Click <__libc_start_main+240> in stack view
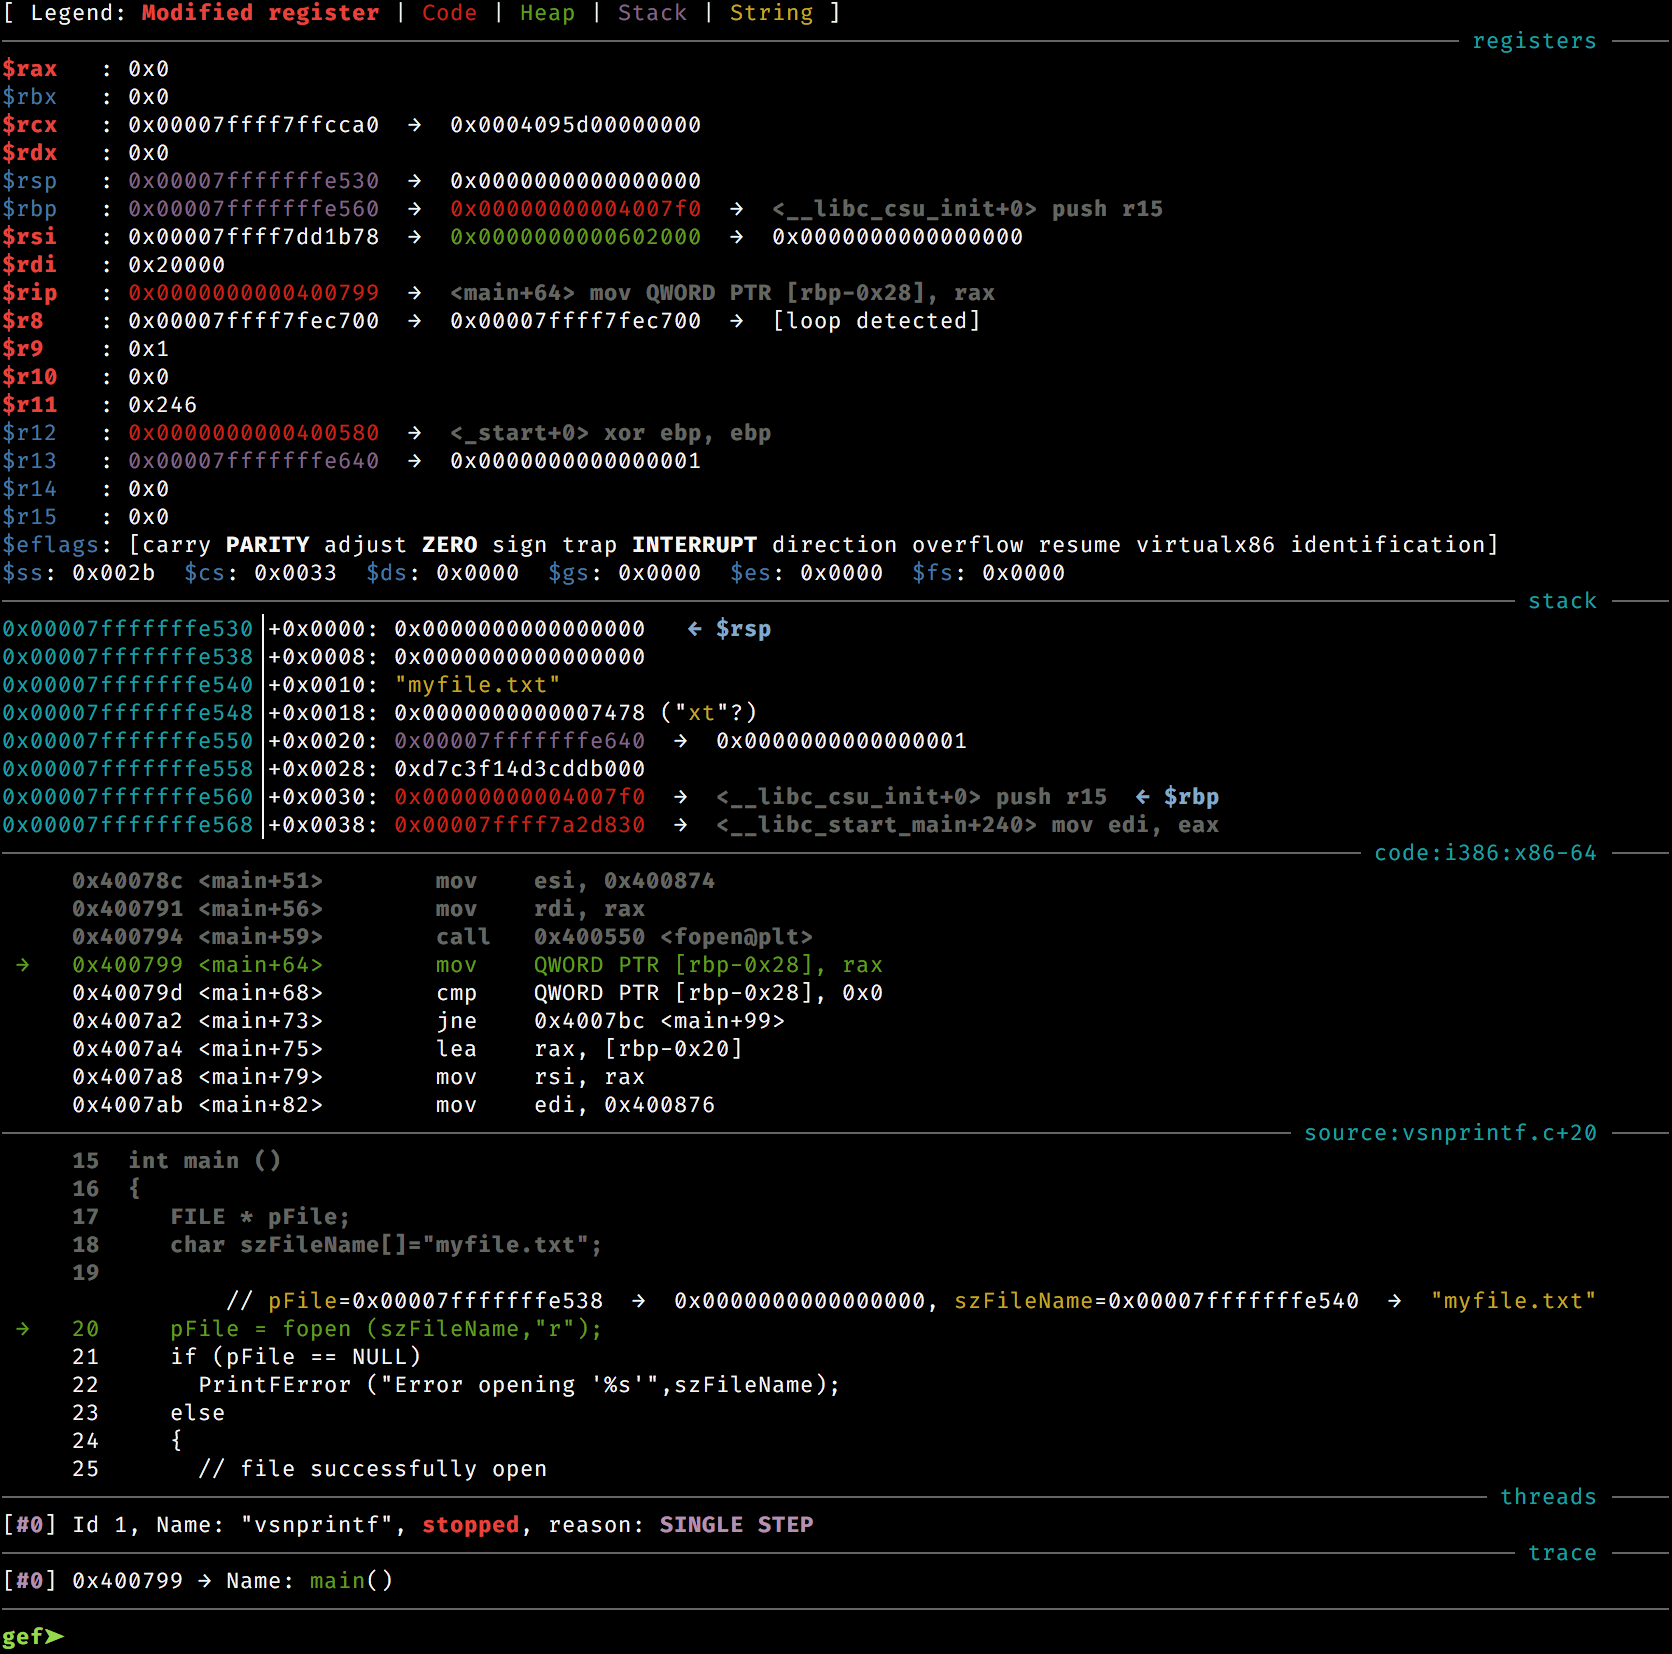Screen dimensions: 1672x1654 point(876,825)
